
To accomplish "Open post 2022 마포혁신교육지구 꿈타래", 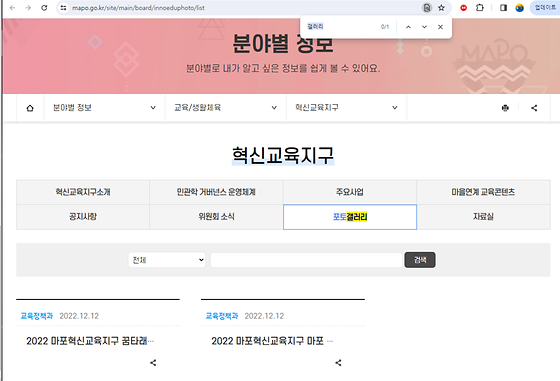I will coord(90,341).
